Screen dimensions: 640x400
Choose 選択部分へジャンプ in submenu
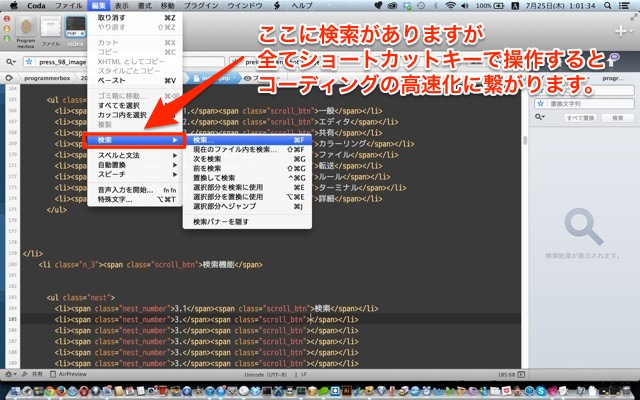point(247,206)
